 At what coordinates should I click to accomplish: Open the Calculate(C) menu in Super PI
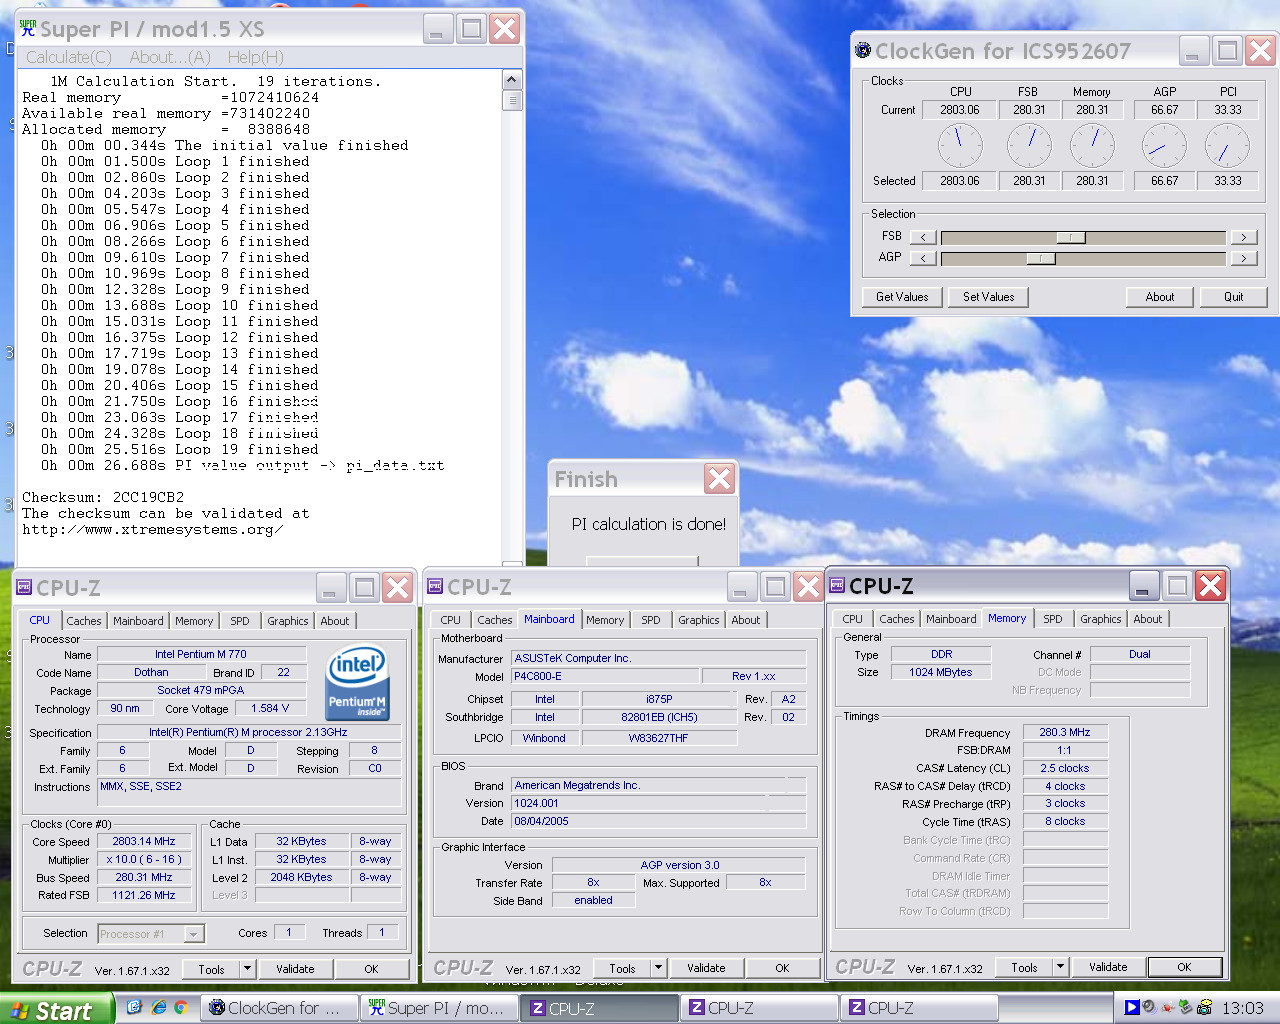coord(69,57)
